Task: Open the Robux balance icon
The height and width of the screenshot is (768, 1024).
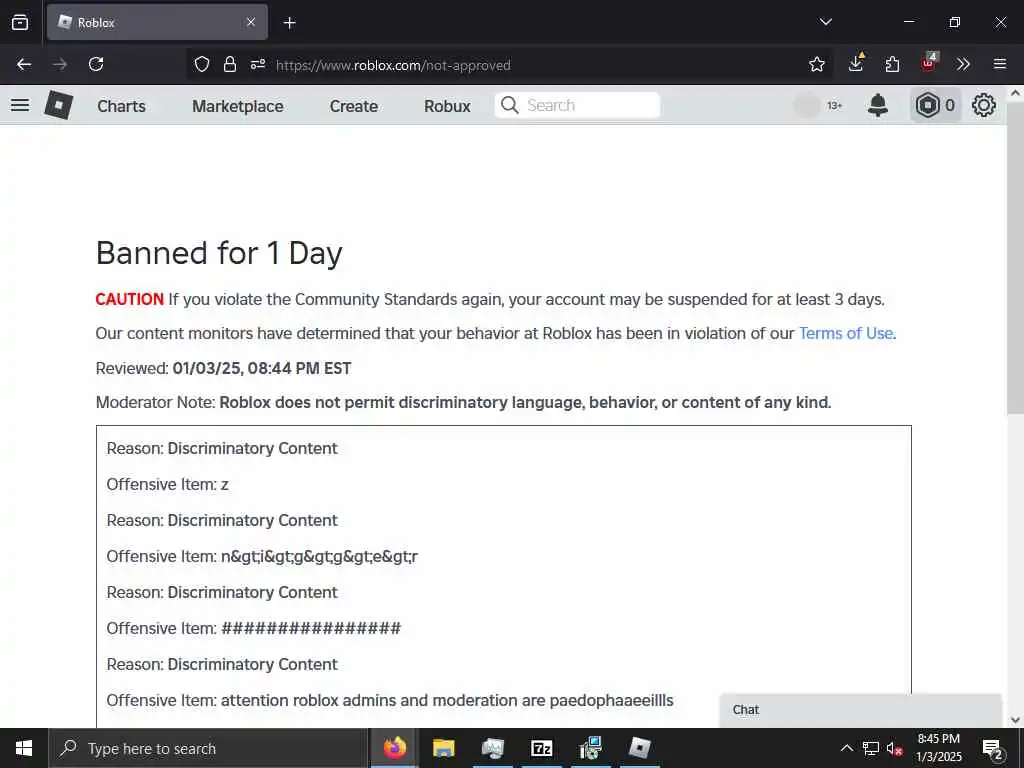Action: [927, 105]
